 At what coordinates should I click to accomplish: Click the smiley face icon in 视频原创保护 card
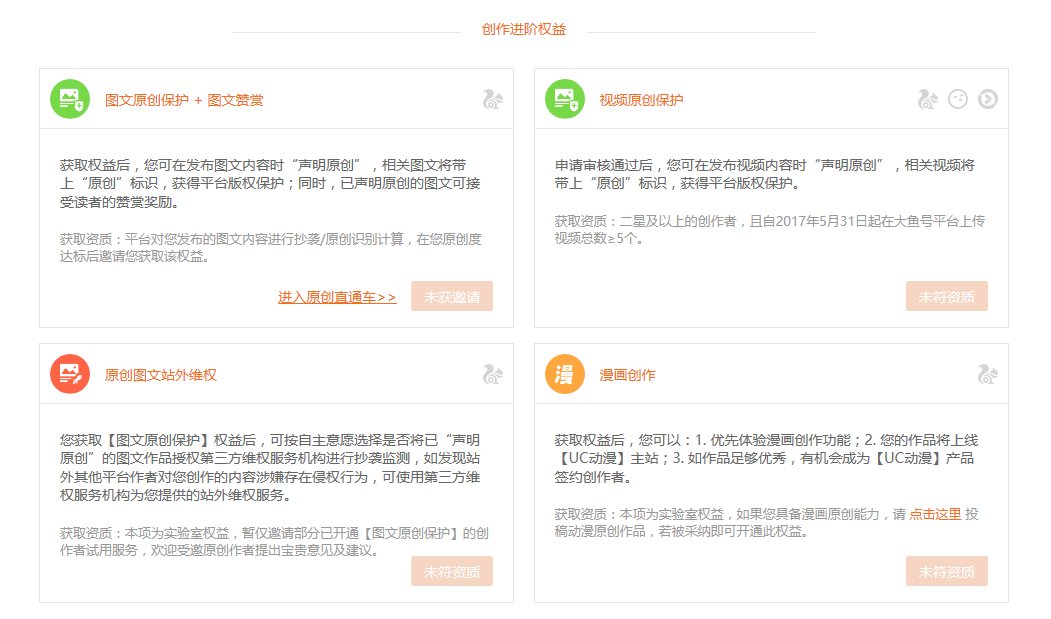(x=958, y=99)
